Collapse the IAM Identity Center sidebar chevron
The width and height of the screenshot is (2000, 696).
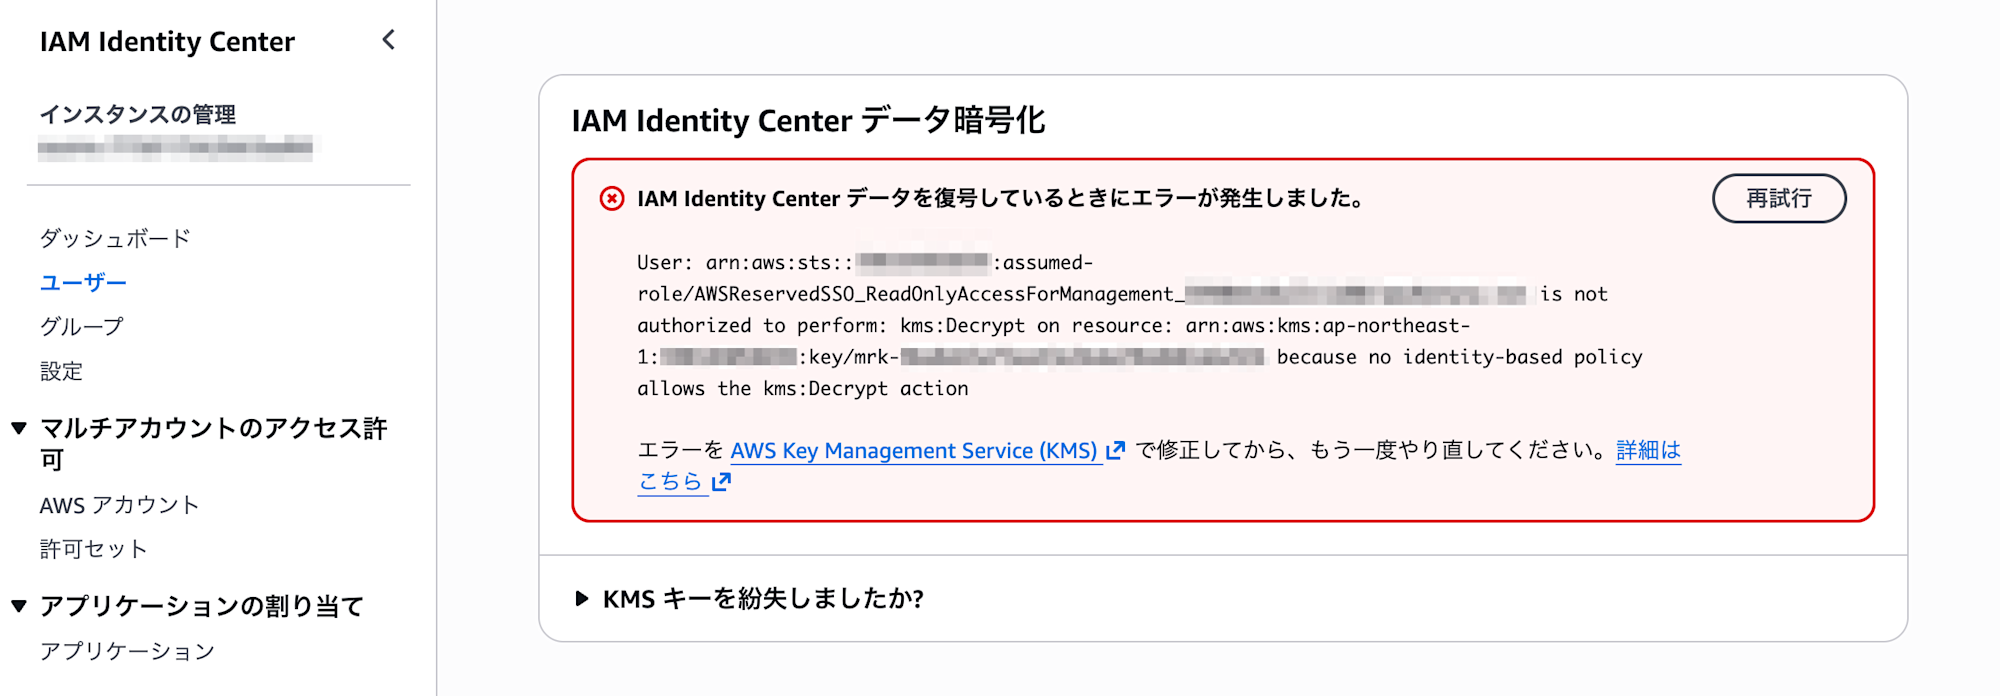click(x=389, y=40)
